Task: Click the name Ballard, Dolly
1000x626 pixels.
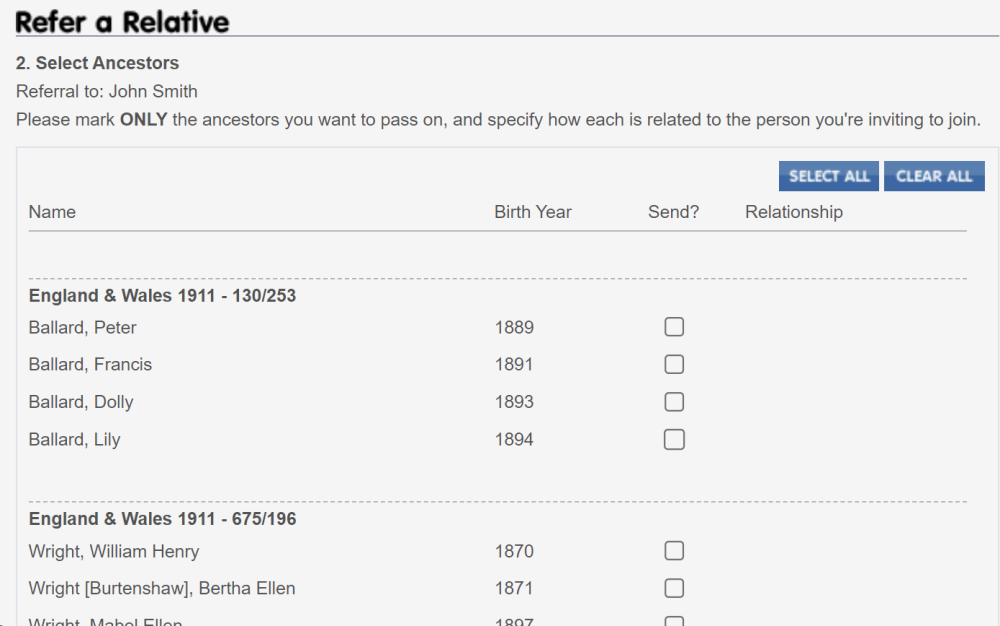Action: point(81,402)
